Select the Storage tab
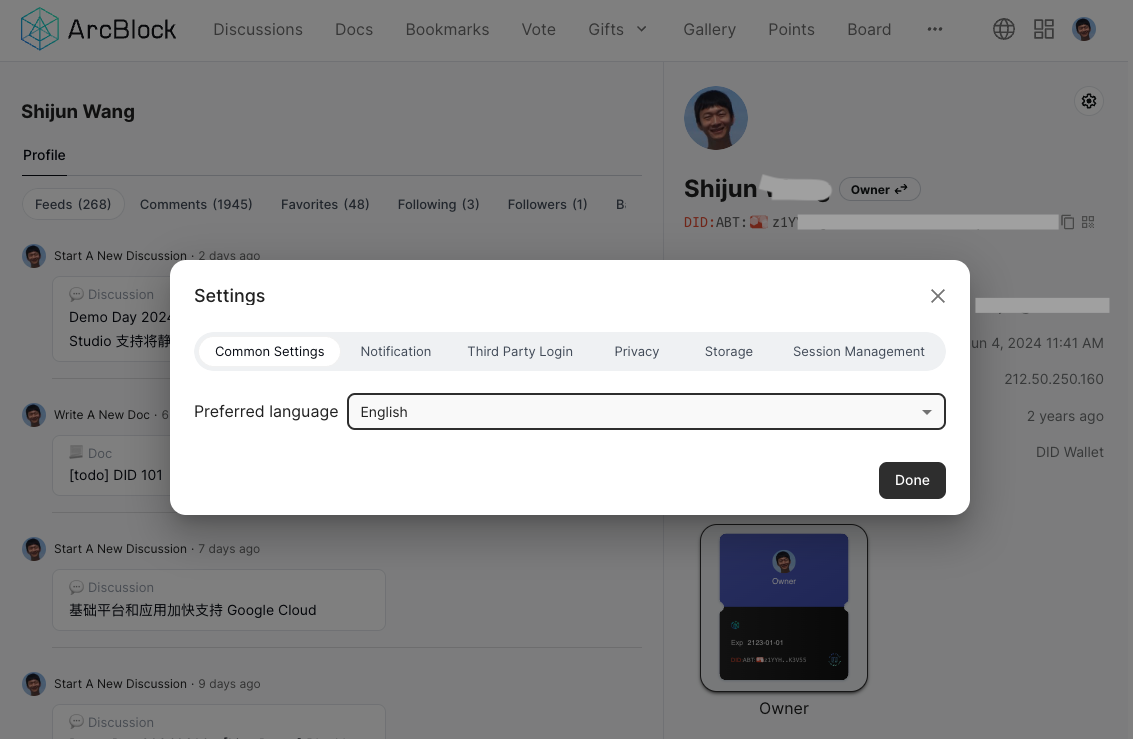The image size is (1133, 739). coord(729,351)
